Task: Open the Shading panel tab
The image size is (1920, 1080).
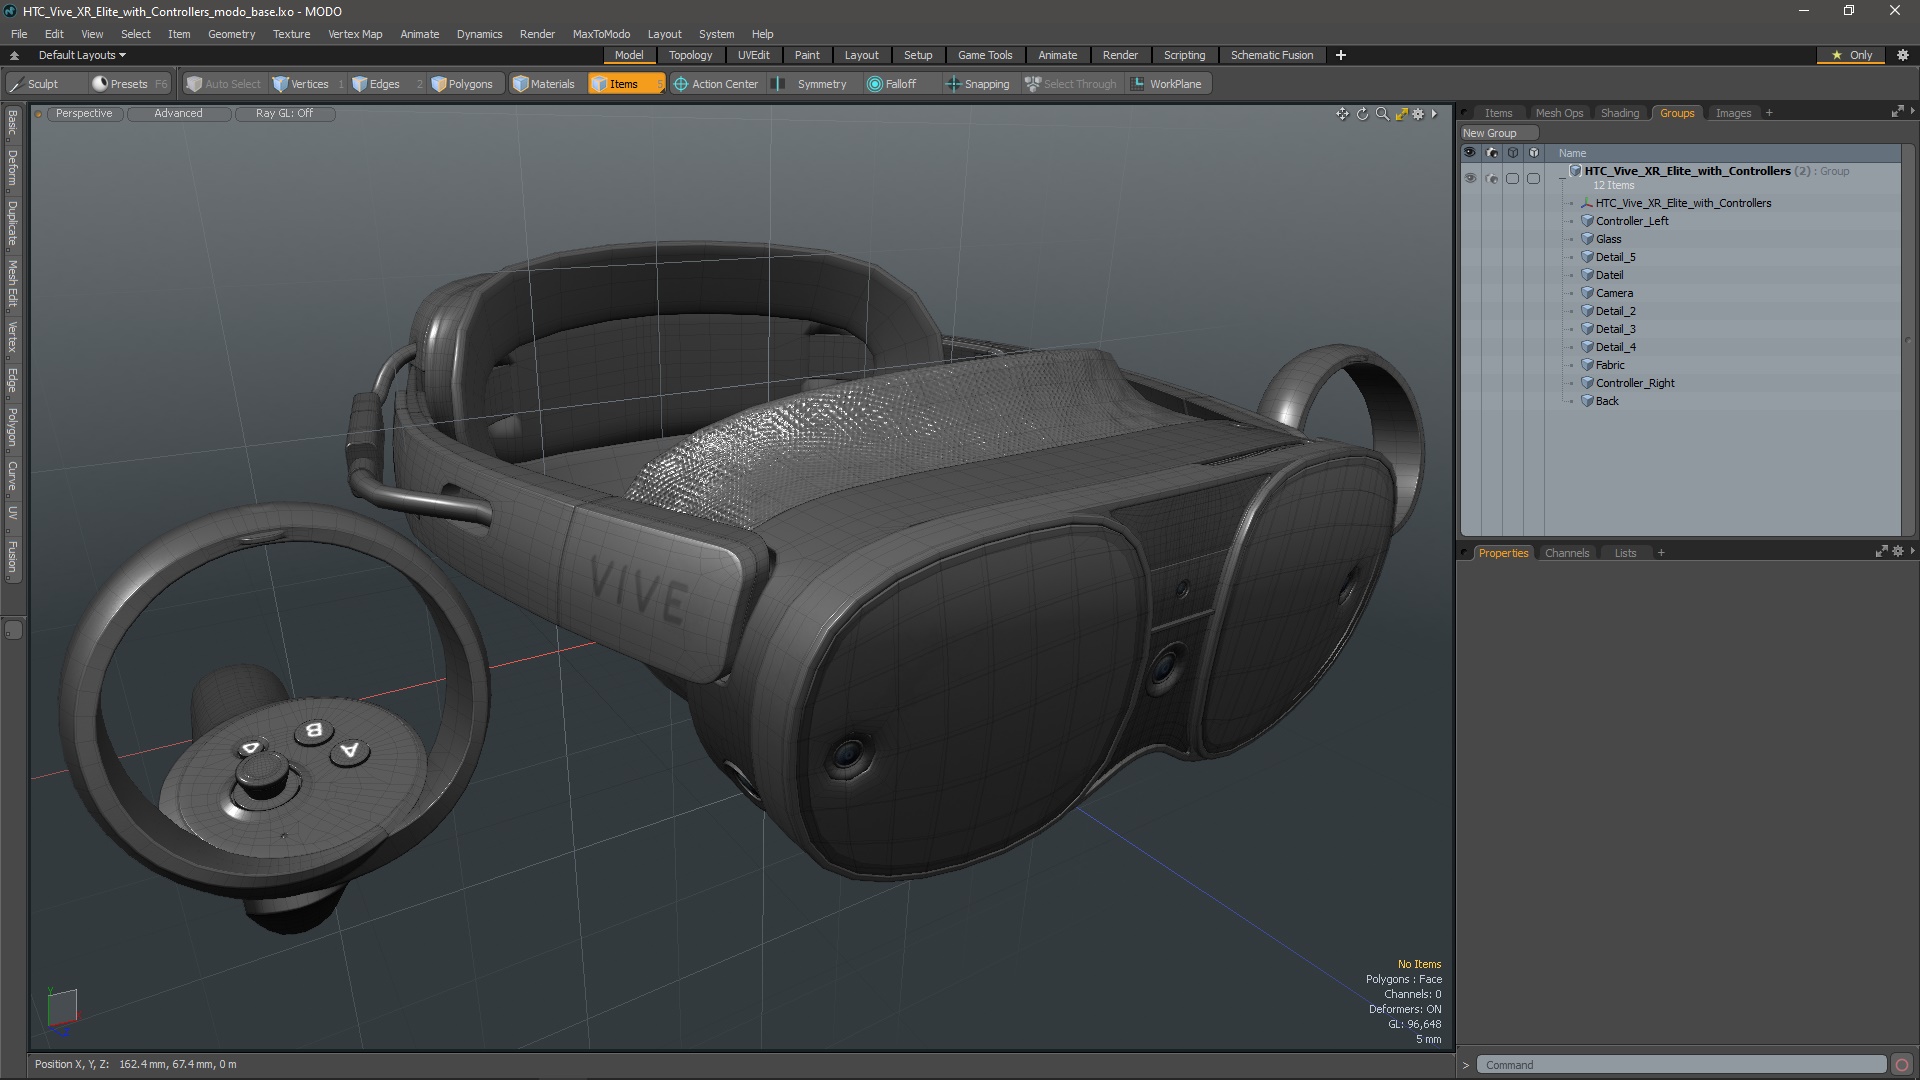Action: click(1619, 113)
